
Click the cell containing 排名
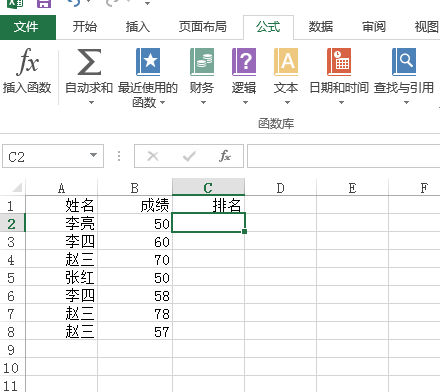(208, 205)
